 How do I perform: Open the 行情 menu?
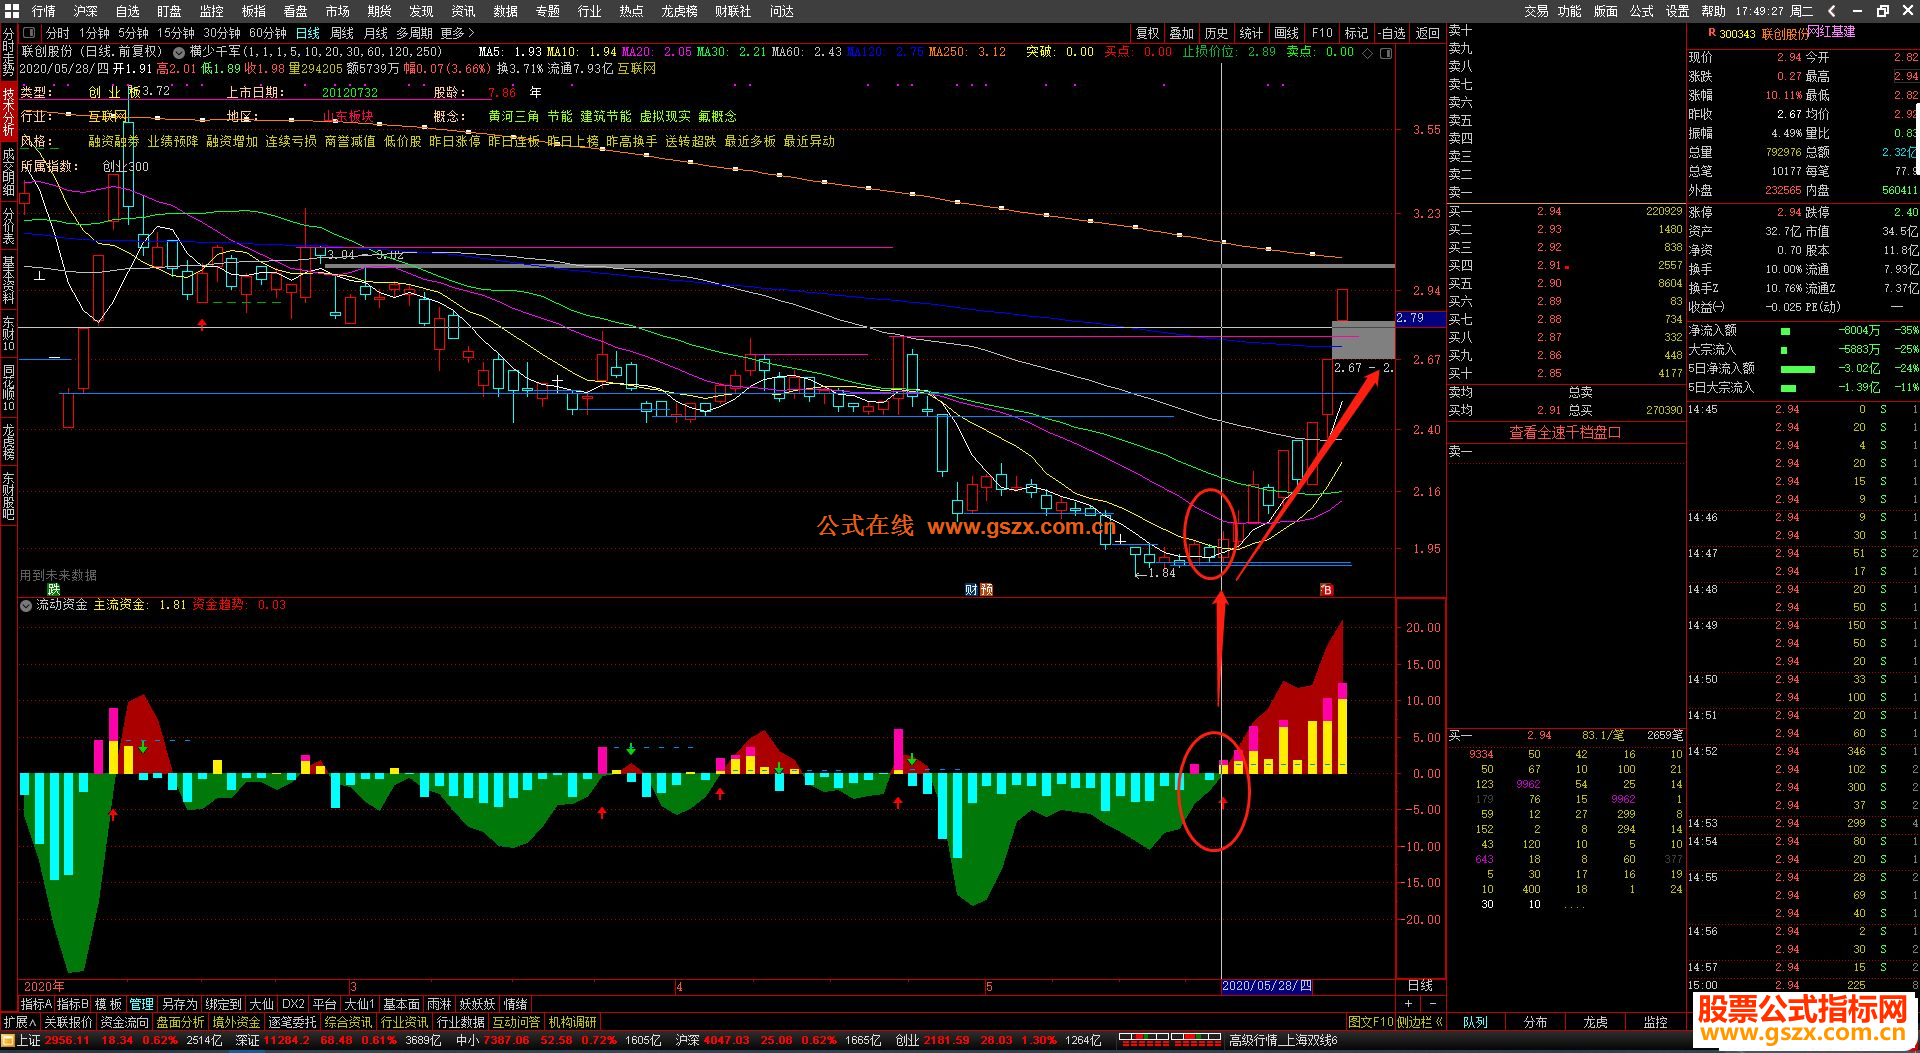pyautogui.click(x=43, y=11)
